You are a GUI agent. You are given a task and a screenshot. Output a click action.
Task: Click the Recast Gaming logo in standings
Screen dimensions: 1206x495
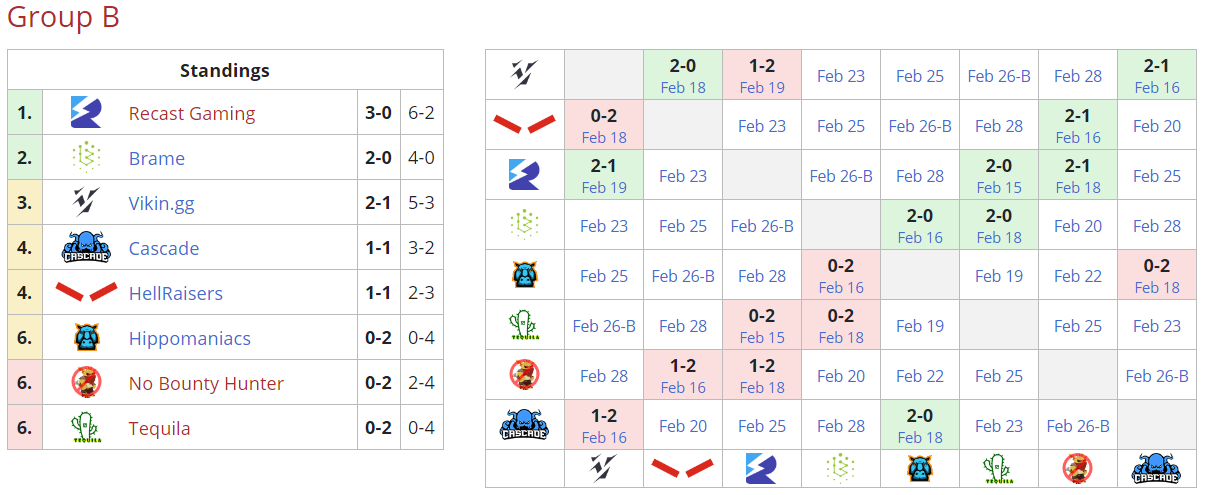pos(86,113)
